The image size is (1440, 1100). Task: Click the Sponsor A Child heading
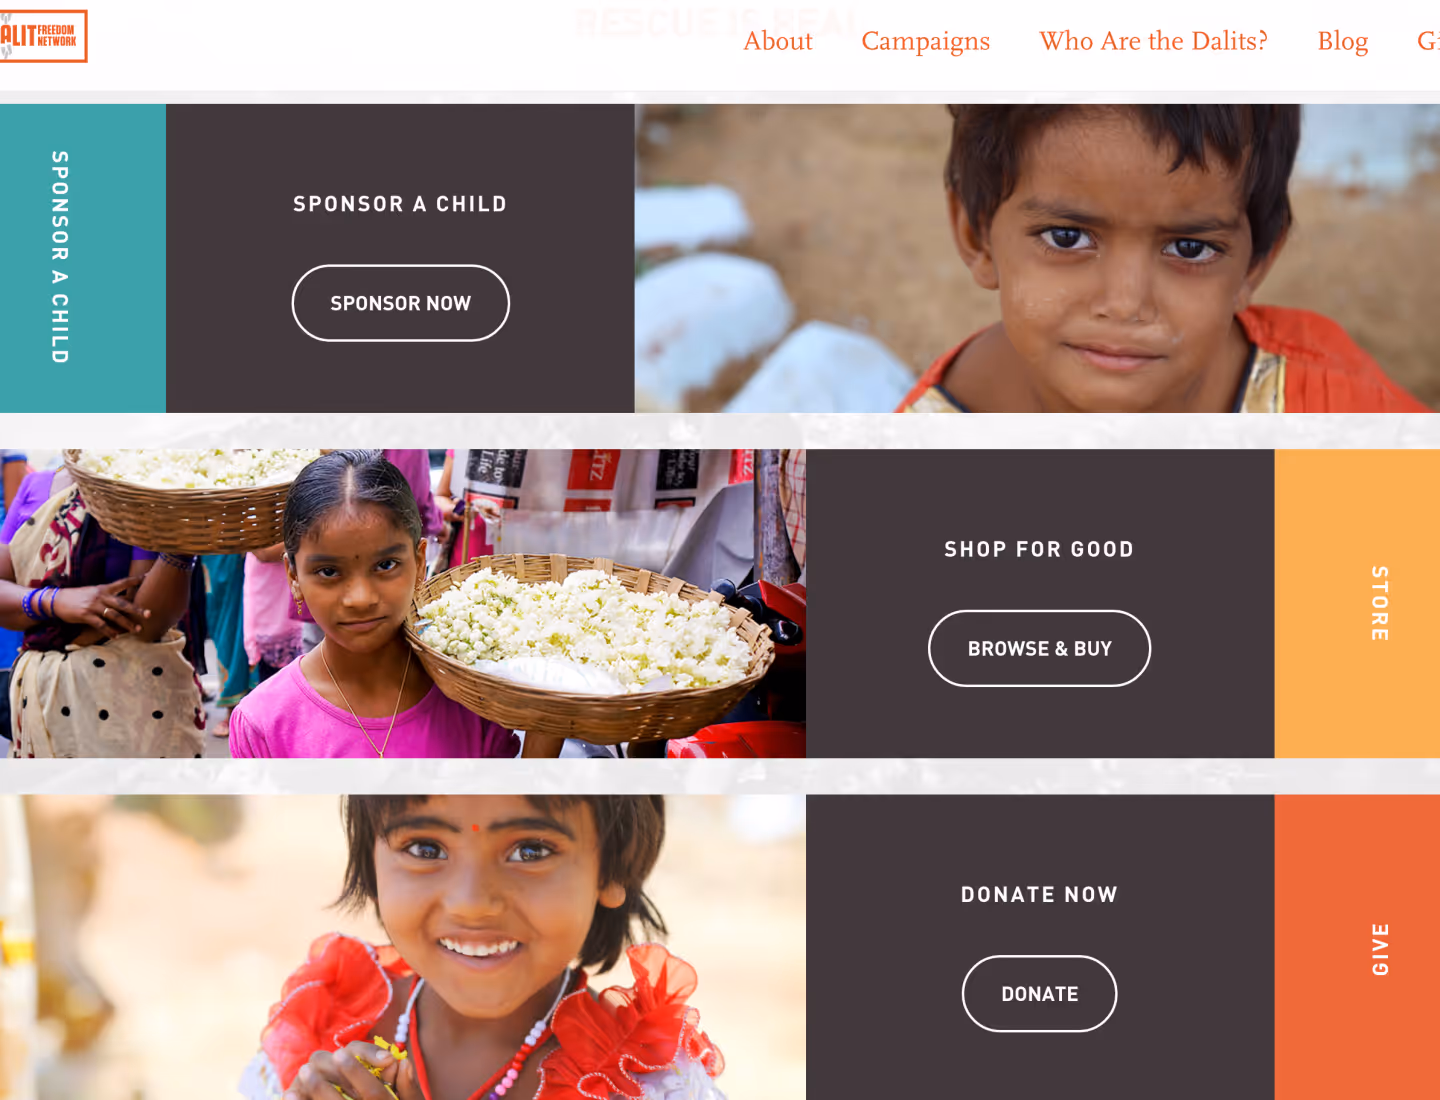(400, 204)
